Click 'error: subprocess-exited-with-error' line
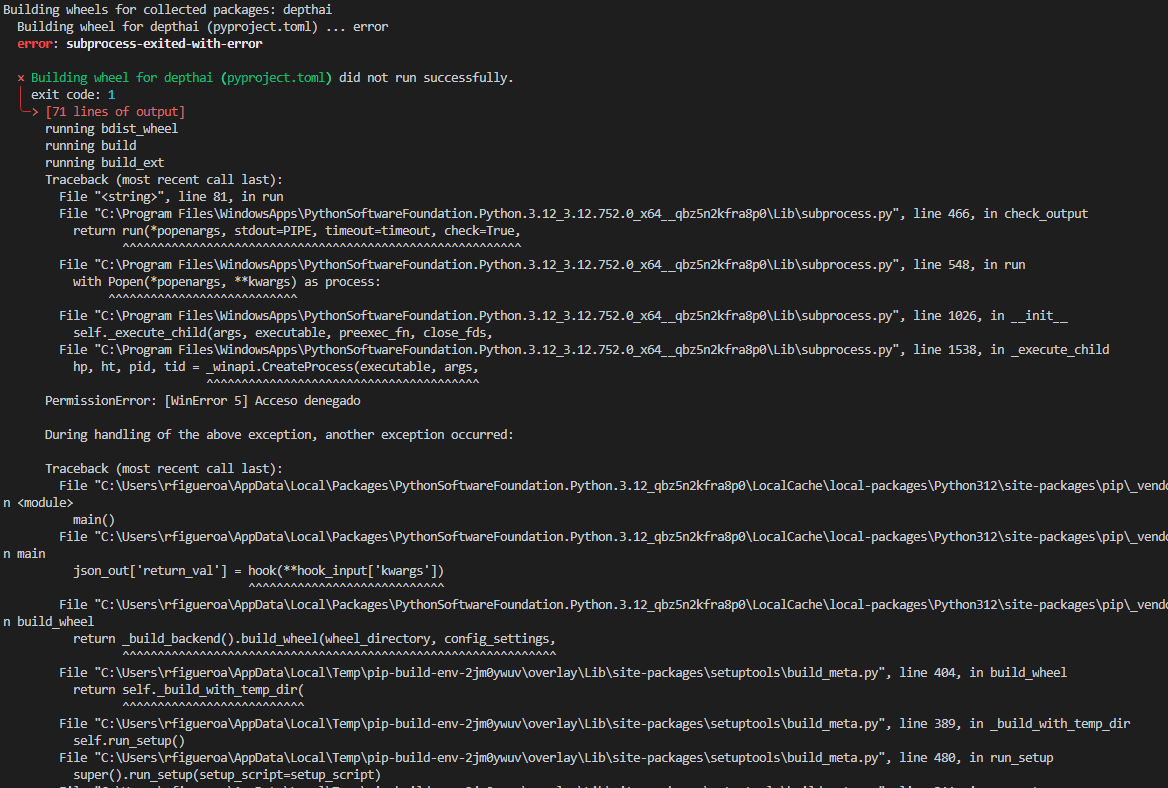1168x788 pixels. click(140, 44)
